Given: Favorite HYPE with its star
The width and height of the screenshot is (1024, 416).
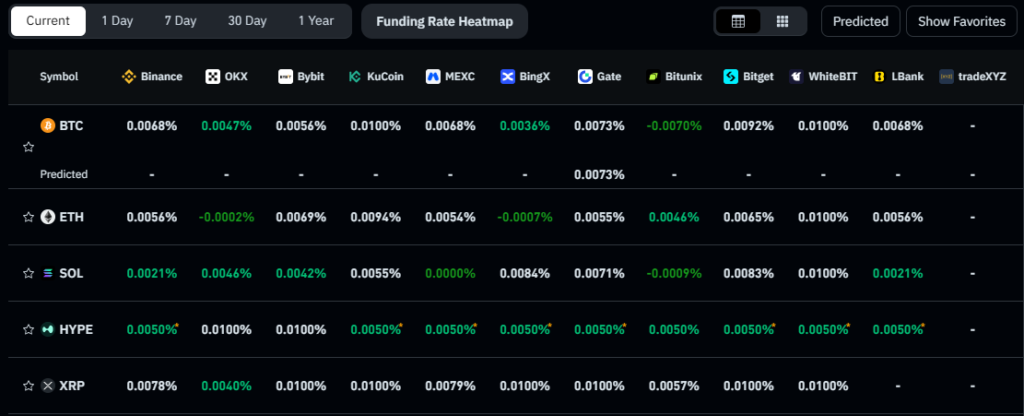Looking at the screenshot, I should (28, 329).
